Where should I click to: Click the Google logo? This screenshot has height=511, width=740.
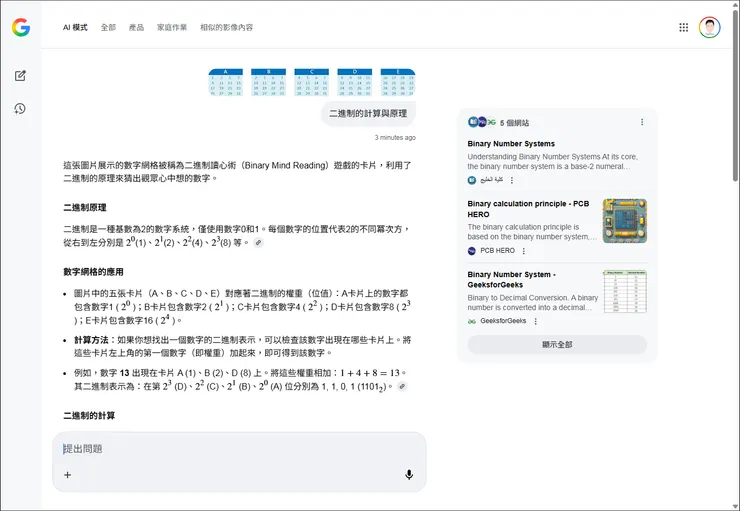coord(21,27)
